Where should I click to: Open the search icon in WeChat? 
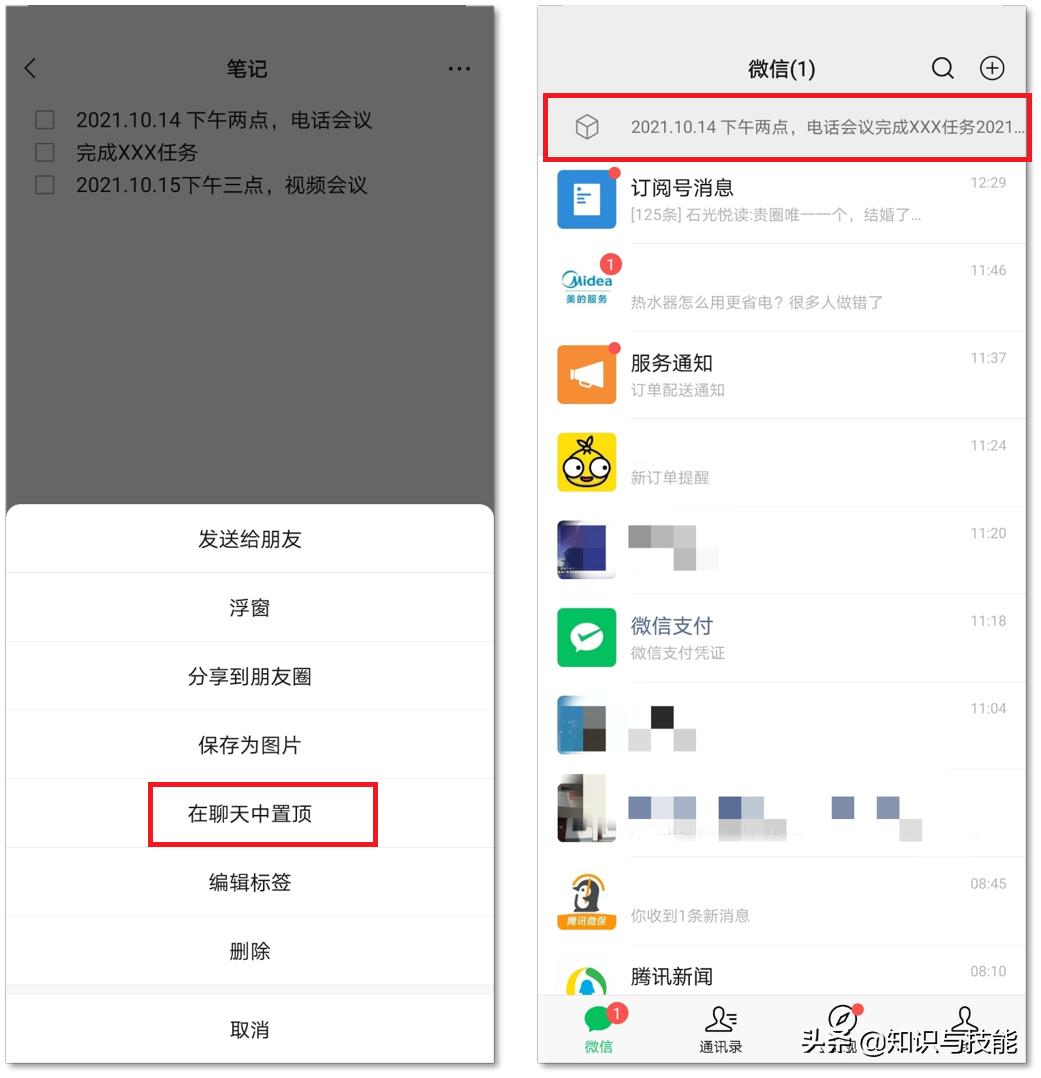942,68
